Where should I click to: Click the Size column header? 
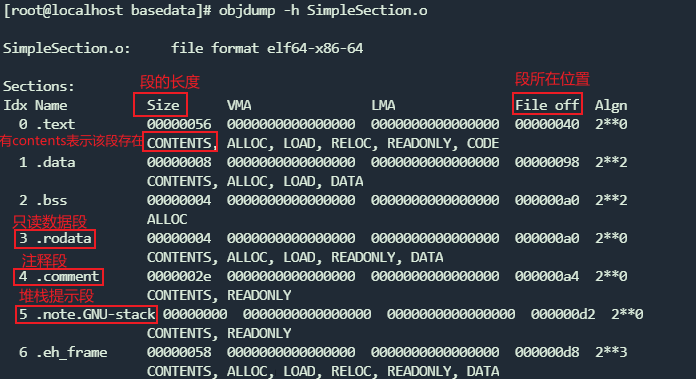[x=163, y=105]
